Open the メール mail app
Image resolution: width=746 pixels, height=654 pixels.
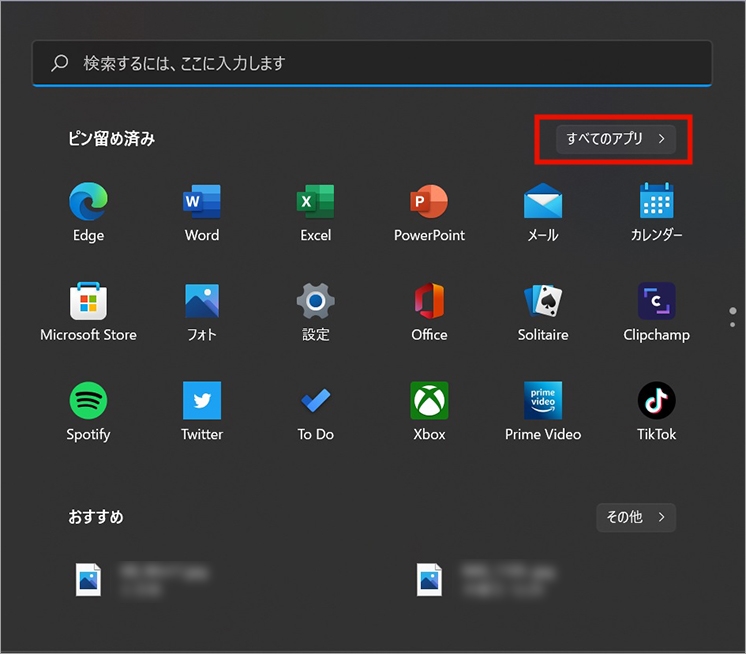(543, 212)
